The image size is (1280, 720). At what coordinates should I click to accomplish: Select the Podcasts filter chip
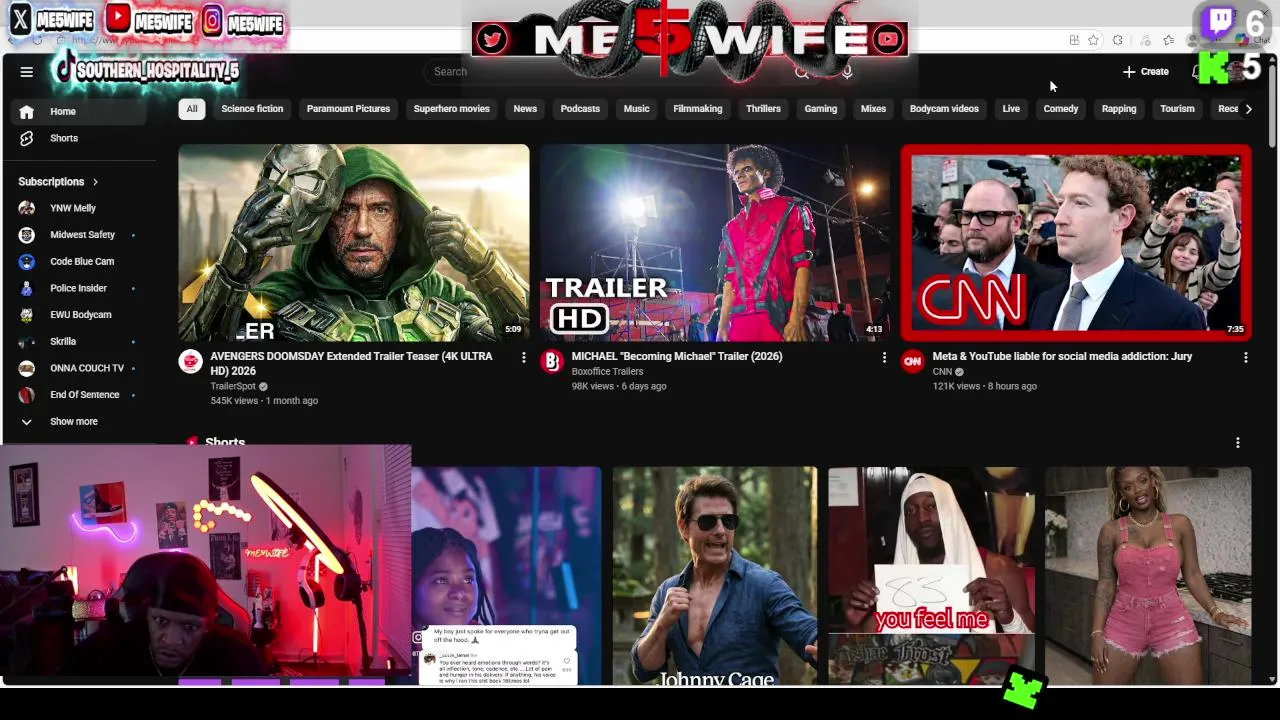point(580,109)
